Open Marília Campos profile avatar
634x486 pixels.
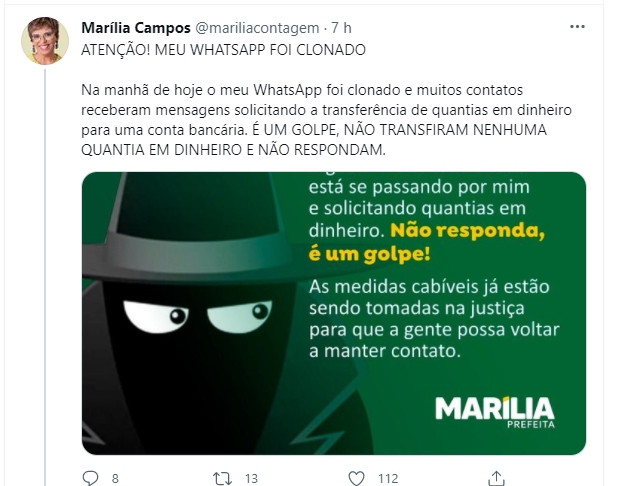(x=45, y=41)
